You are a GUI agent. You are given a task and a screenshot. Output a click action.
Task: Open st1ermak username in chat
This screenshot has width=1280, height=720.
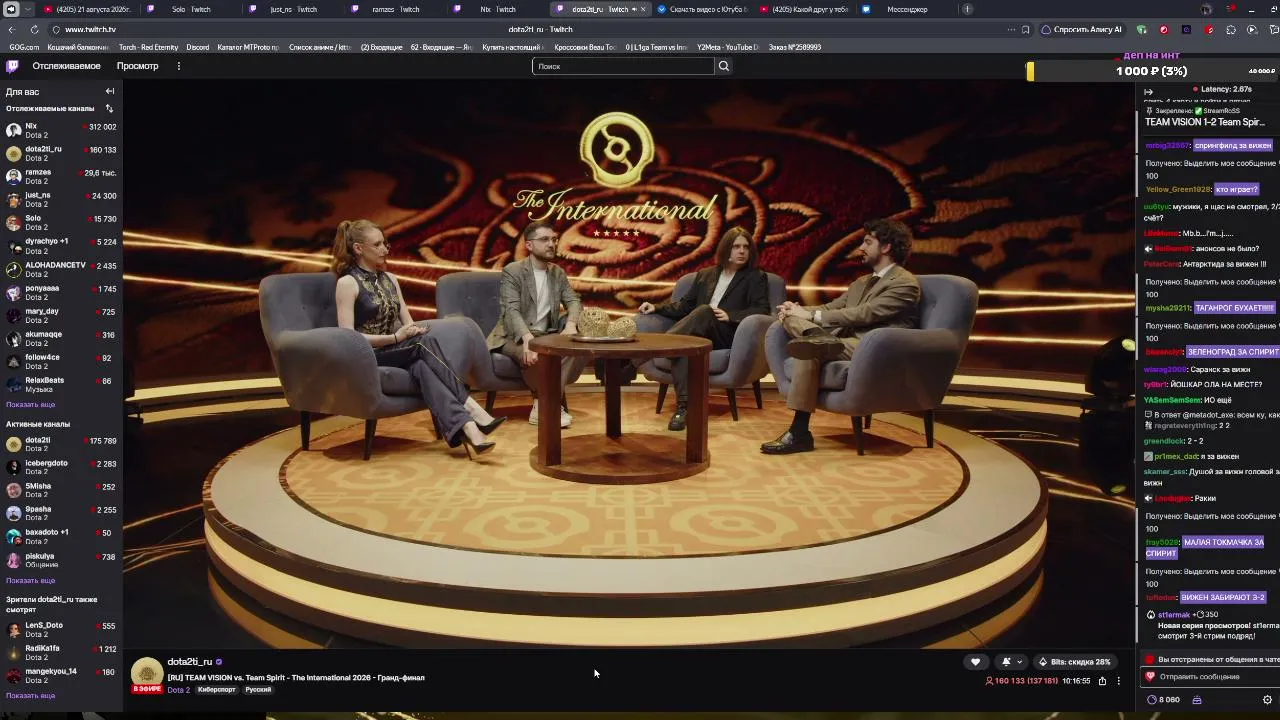(1174, 615)
